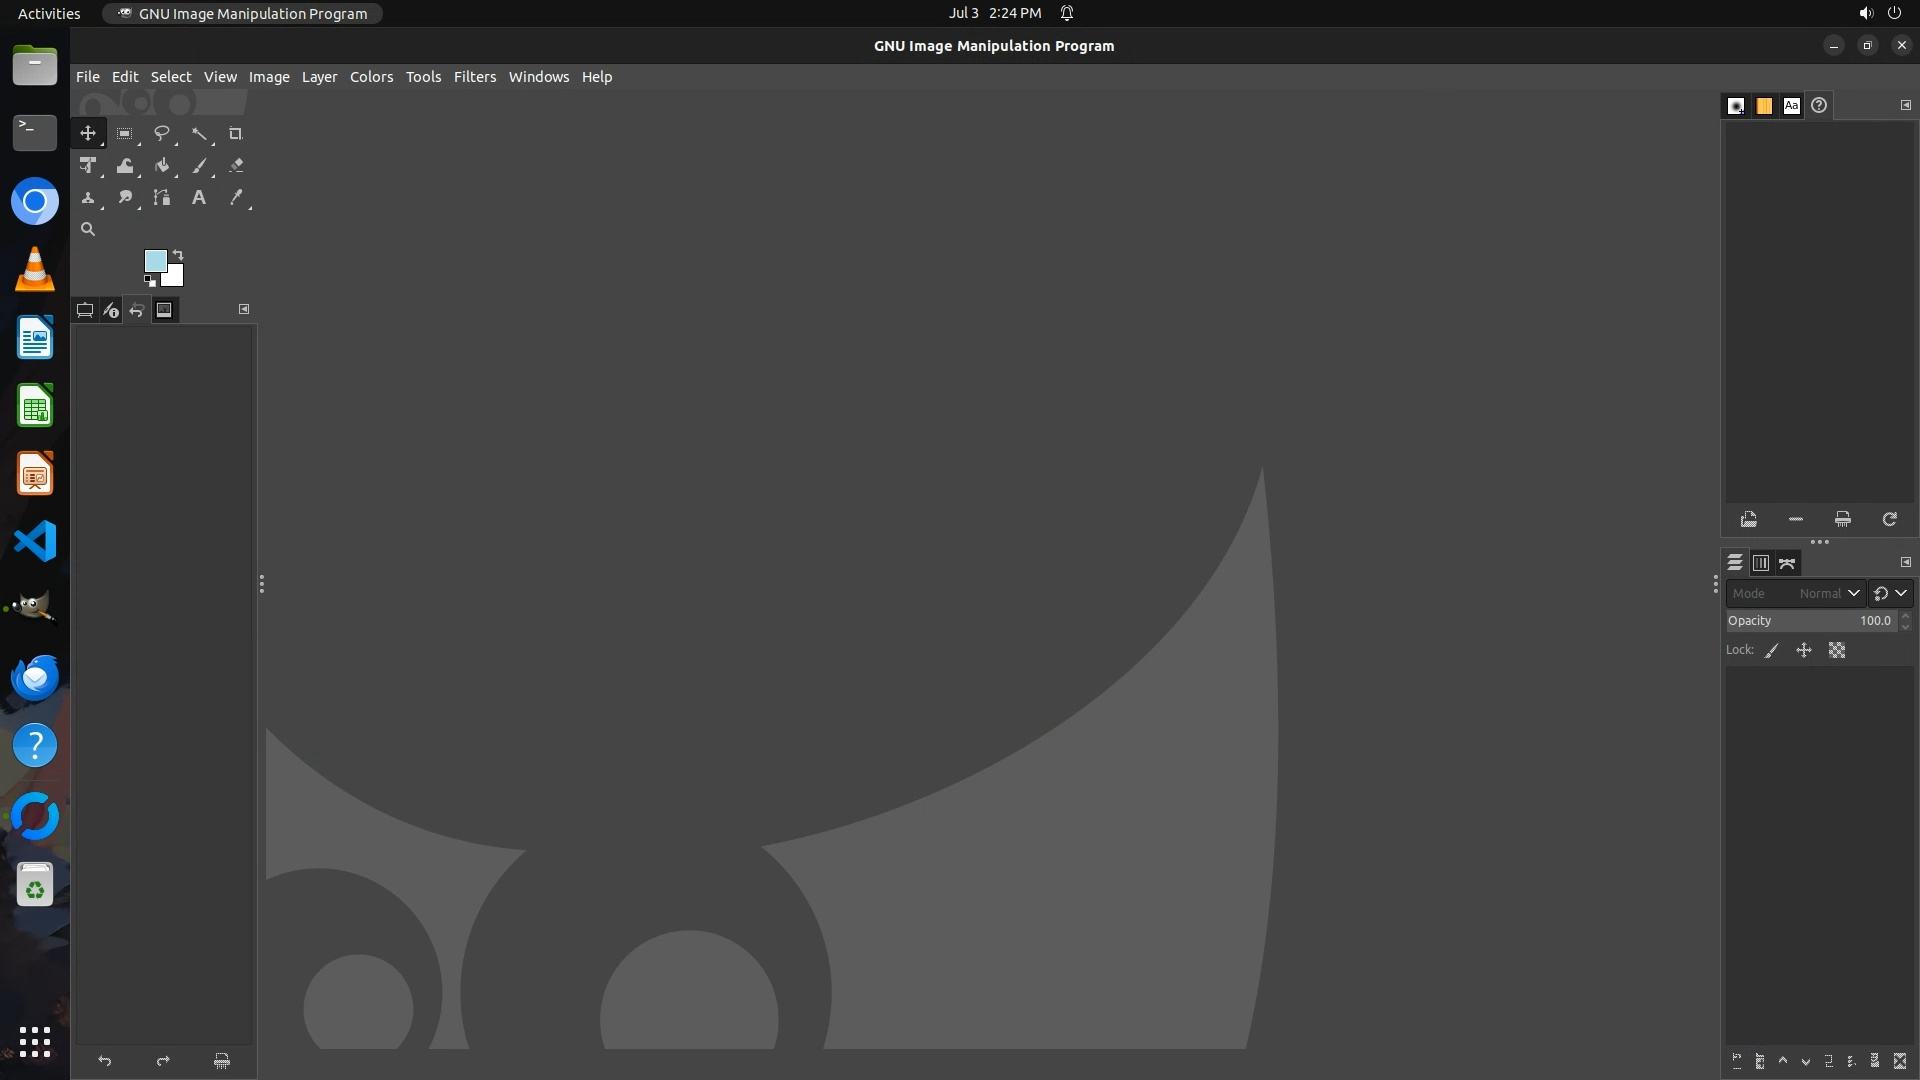Screen dimensions: 1920x1080
Task: Open the layers panel configure tab menu
Action: click(x=1905, y=562)
